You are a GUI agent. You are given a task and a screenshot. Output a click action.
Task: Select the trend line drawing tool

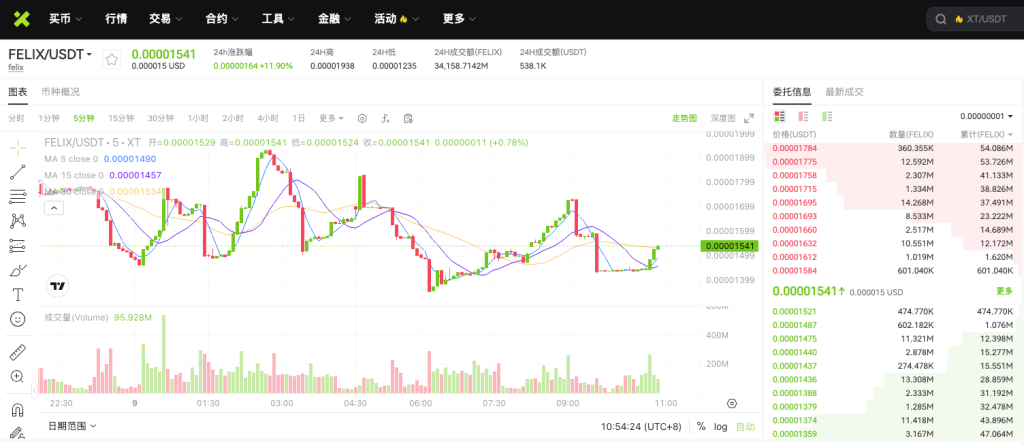(18, 173)
